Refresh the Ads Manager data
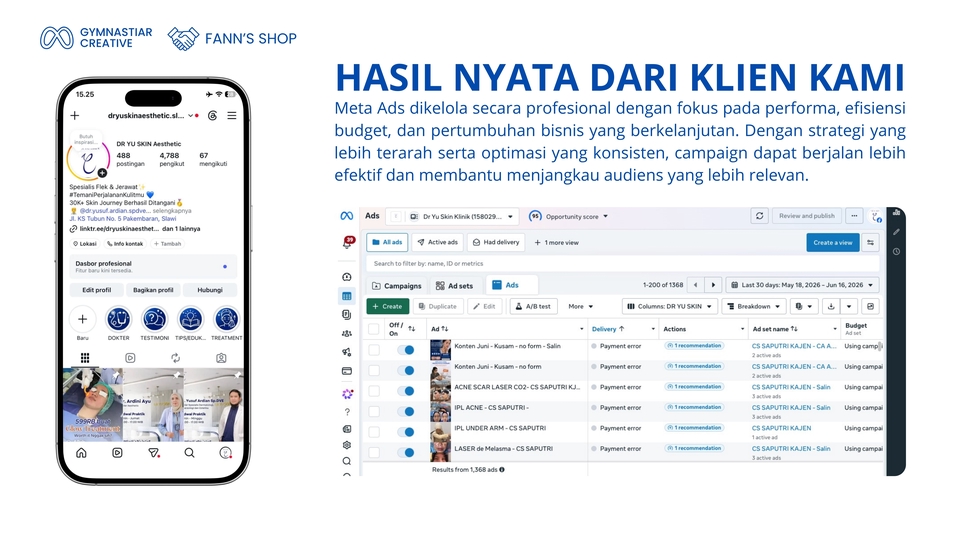Viewport: 960px width, 540px height. click(x=759, y=216)
